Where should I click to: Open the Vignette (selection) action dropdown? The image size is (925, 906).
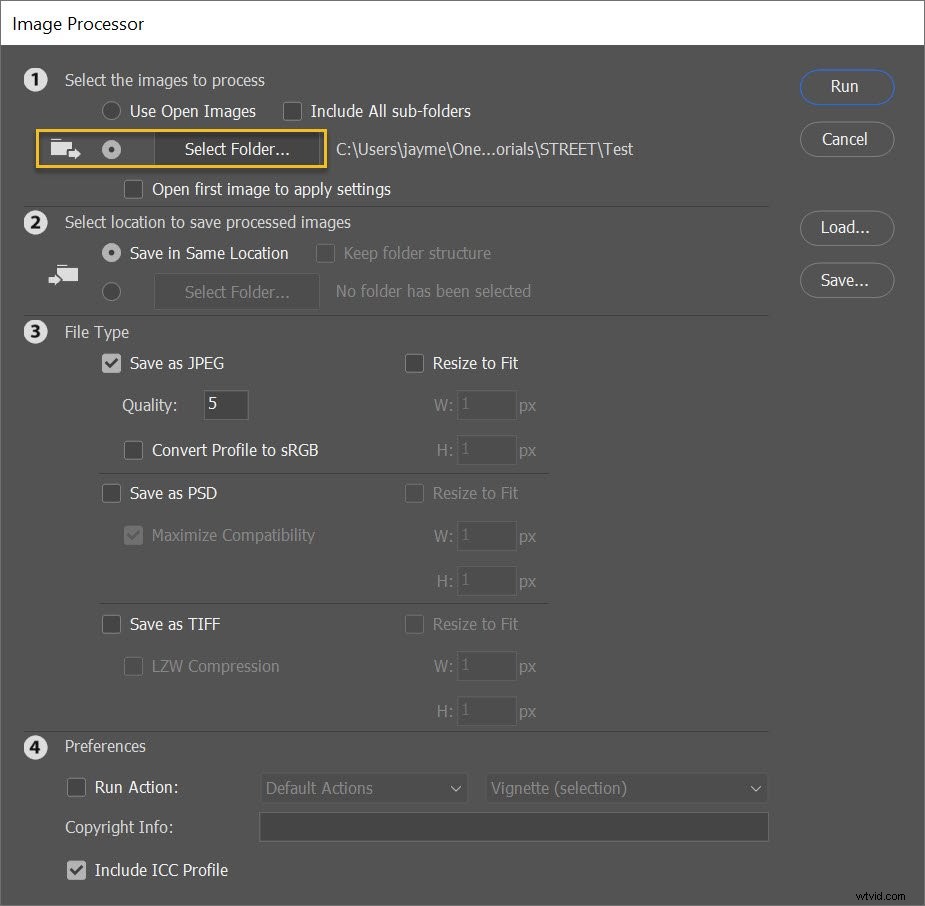click(x=626, y=788)
